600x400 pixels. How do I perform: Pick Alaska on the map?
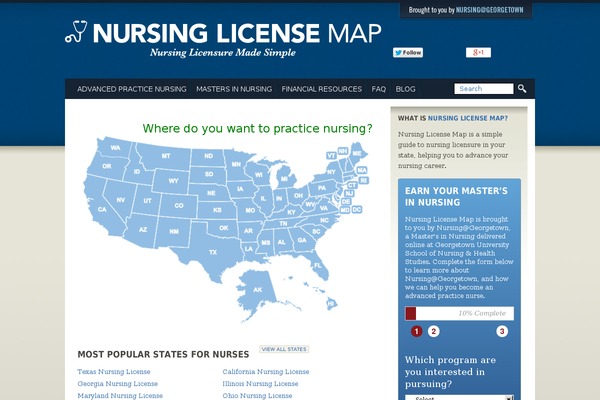tap(258, 290)
